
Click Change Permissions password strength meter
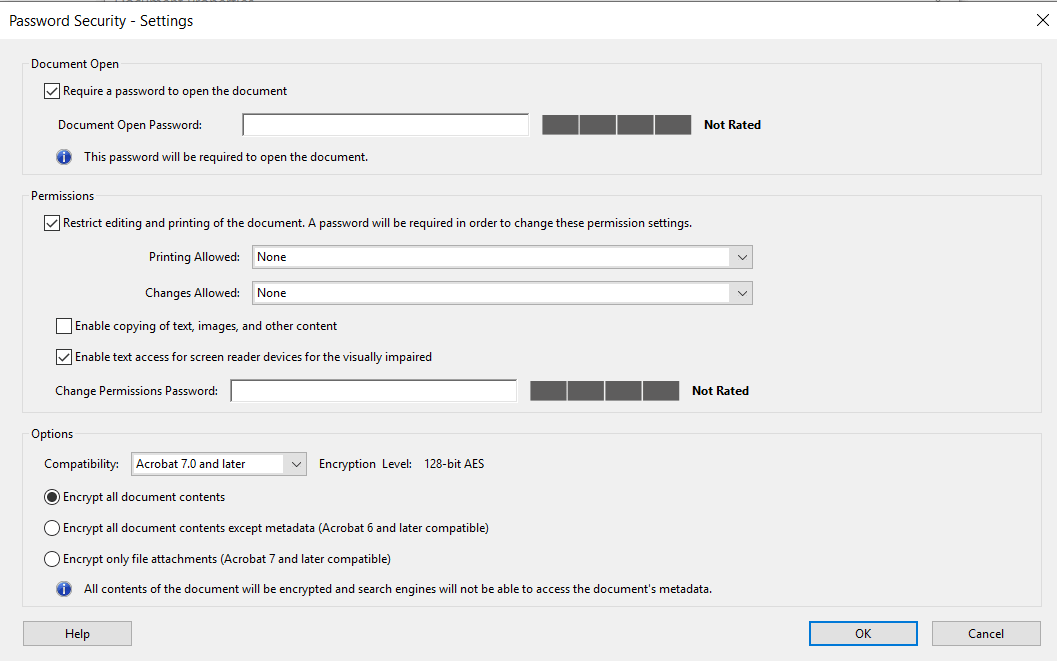click(x=605, y=391)
